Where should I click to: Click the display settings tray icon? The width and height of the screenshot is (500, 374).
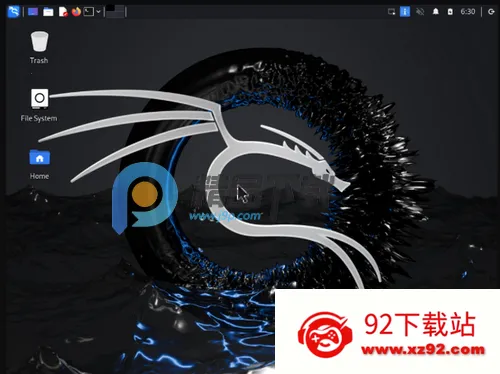391,12
